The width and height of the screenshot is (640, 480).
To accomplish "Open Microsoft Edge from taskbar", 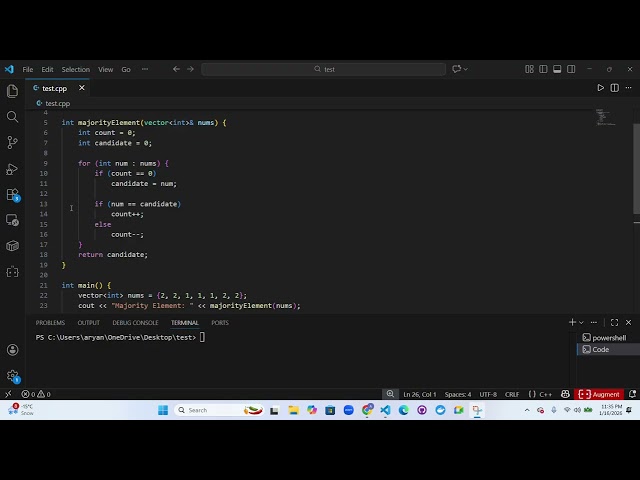I will 404,410.
